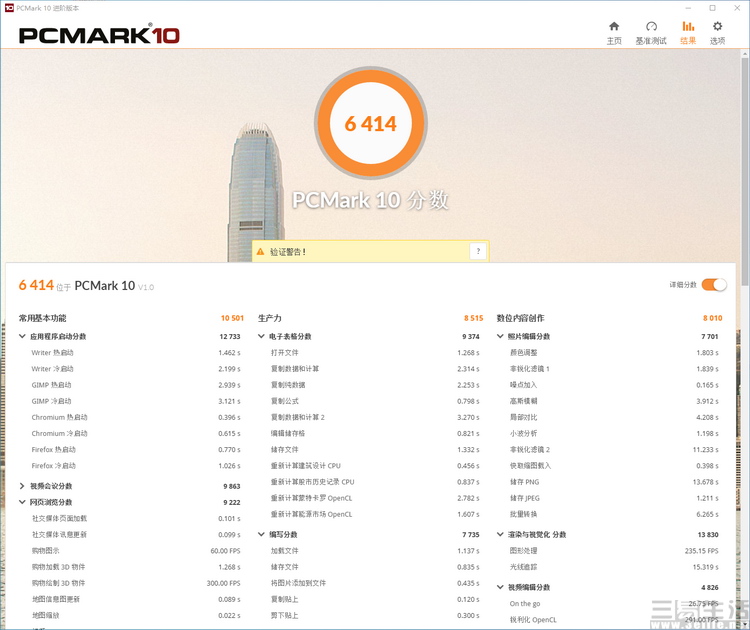
Task: Expand the 视频会议分数 section
Action: (x=22, y=486)
